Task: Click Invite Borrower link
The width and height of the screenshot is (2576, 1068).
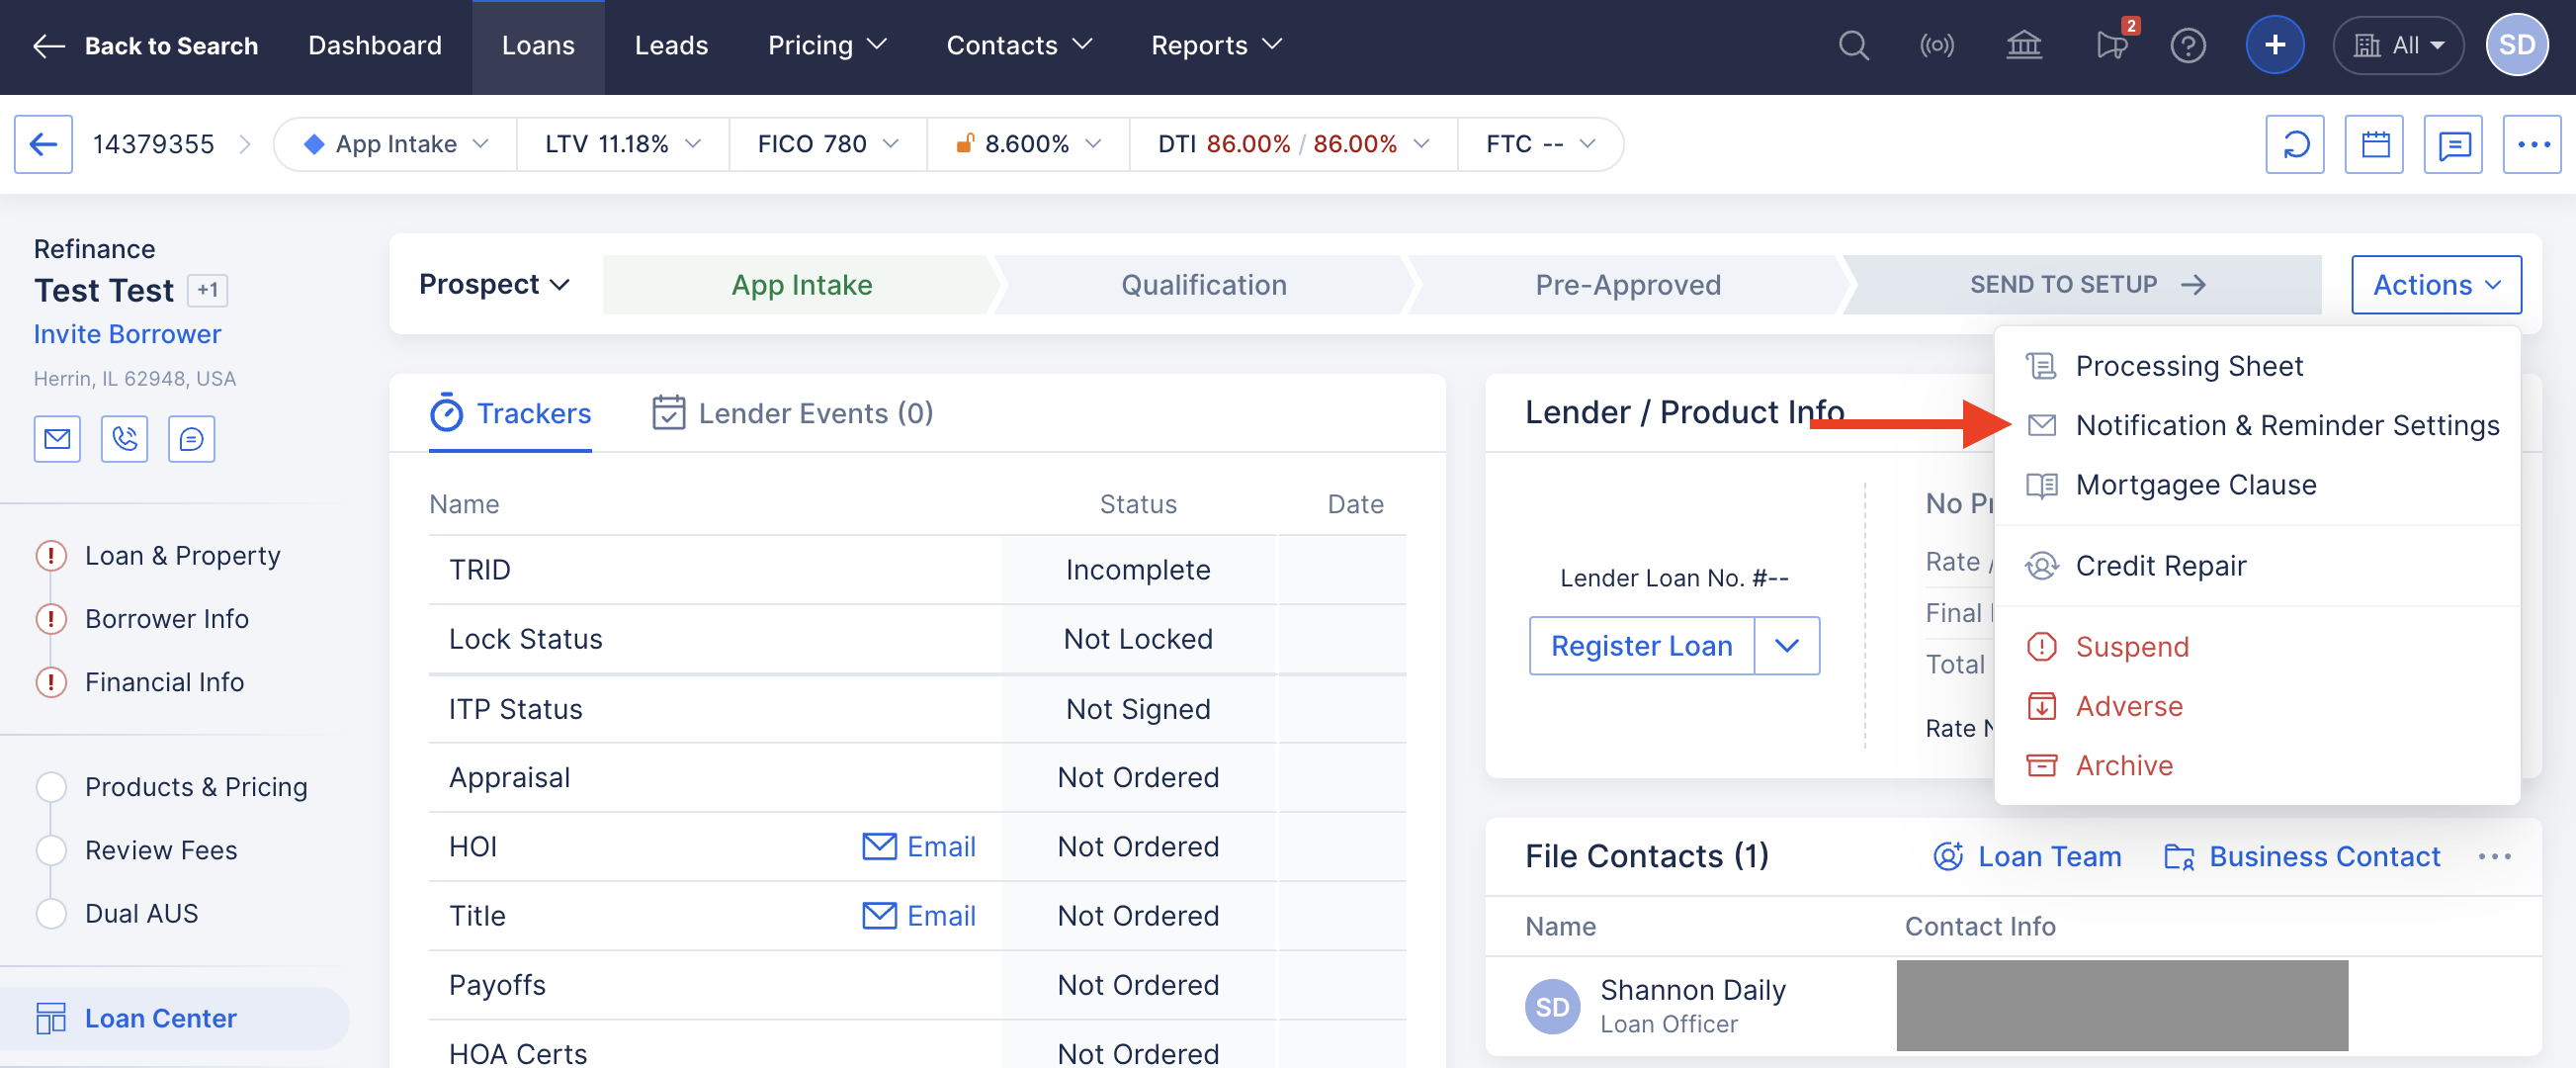Action: 127,334
